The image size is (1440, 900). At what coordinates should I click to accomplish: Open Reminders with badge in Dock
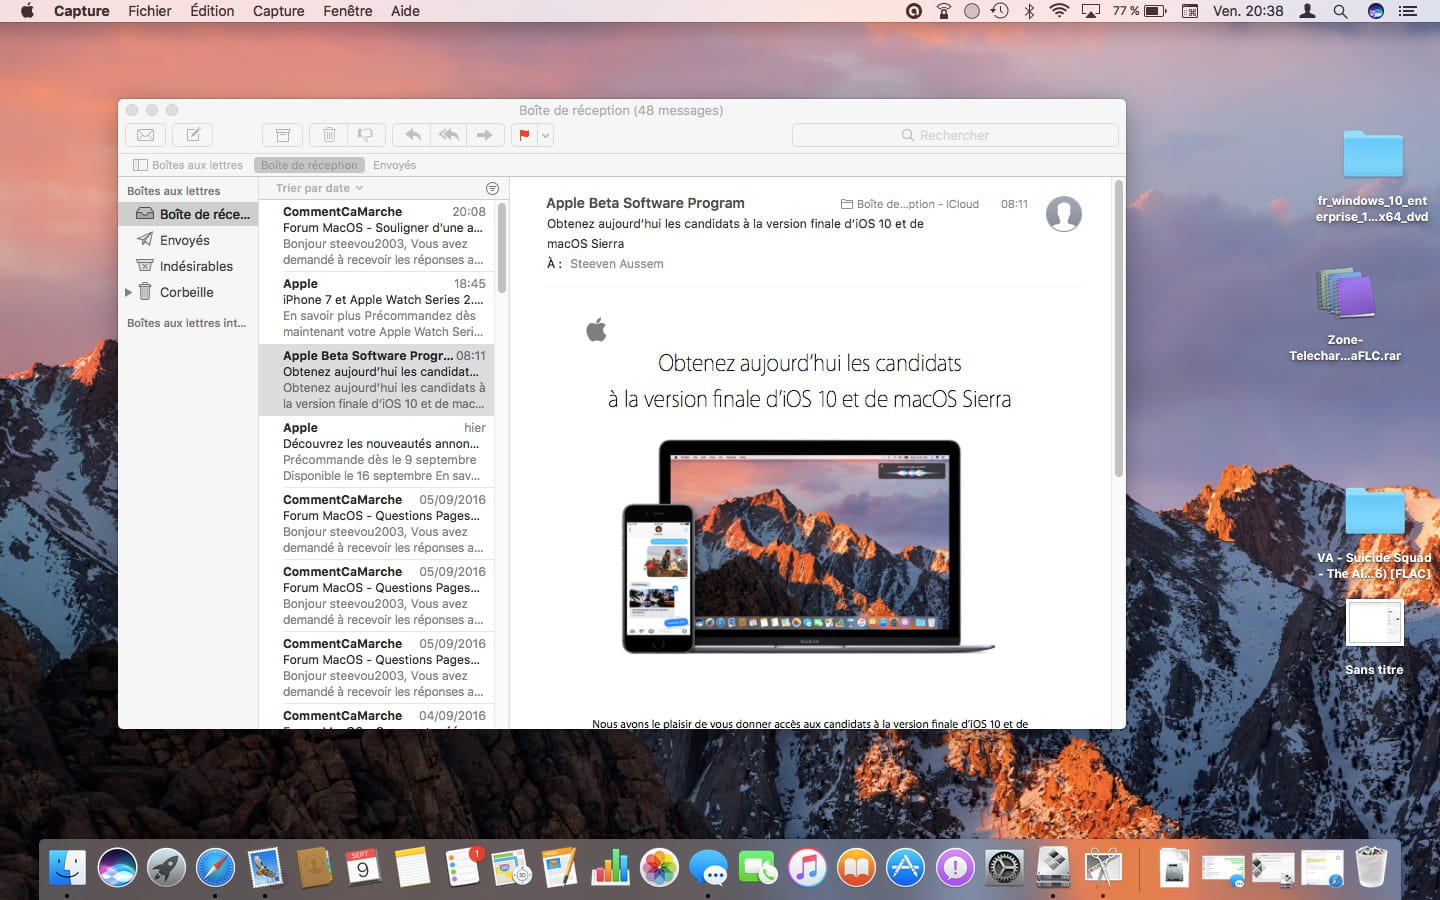pyautogui.click(x=462, y=867)
